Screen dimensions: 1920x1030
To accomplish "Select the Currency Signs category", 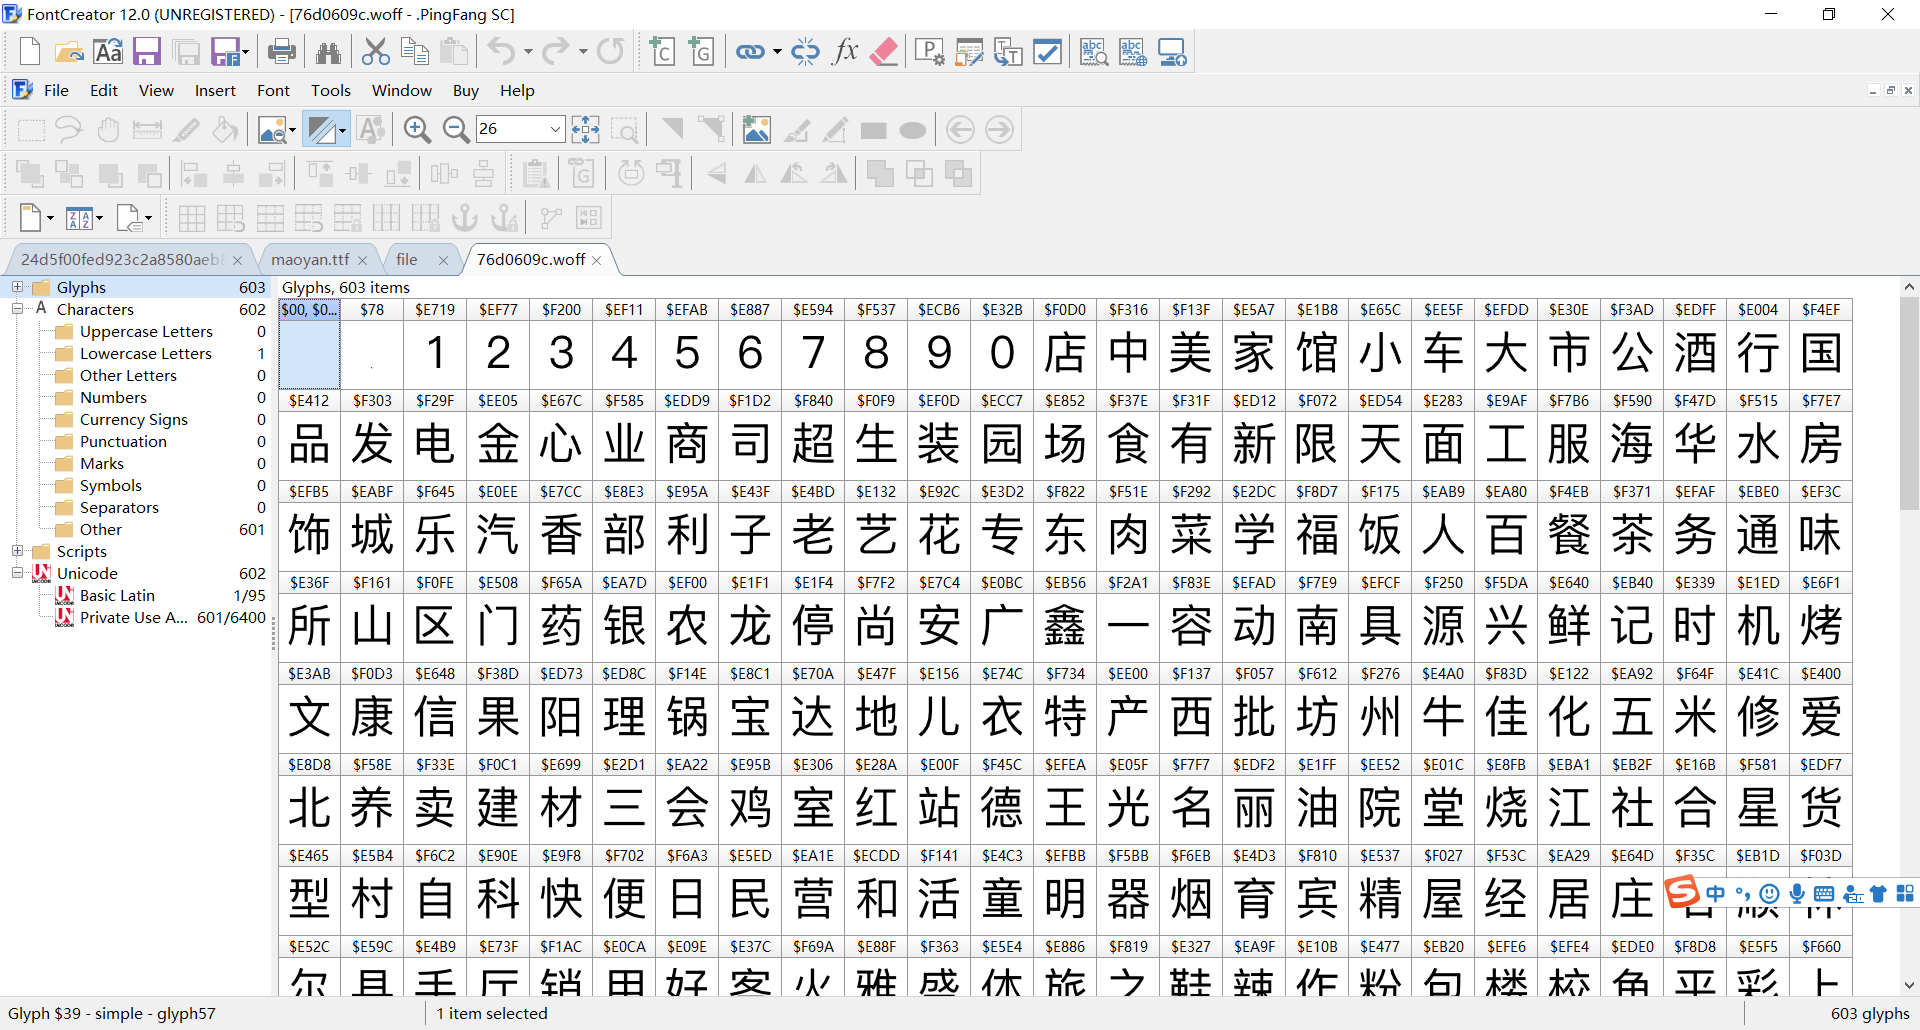I will tap(134, 419).
